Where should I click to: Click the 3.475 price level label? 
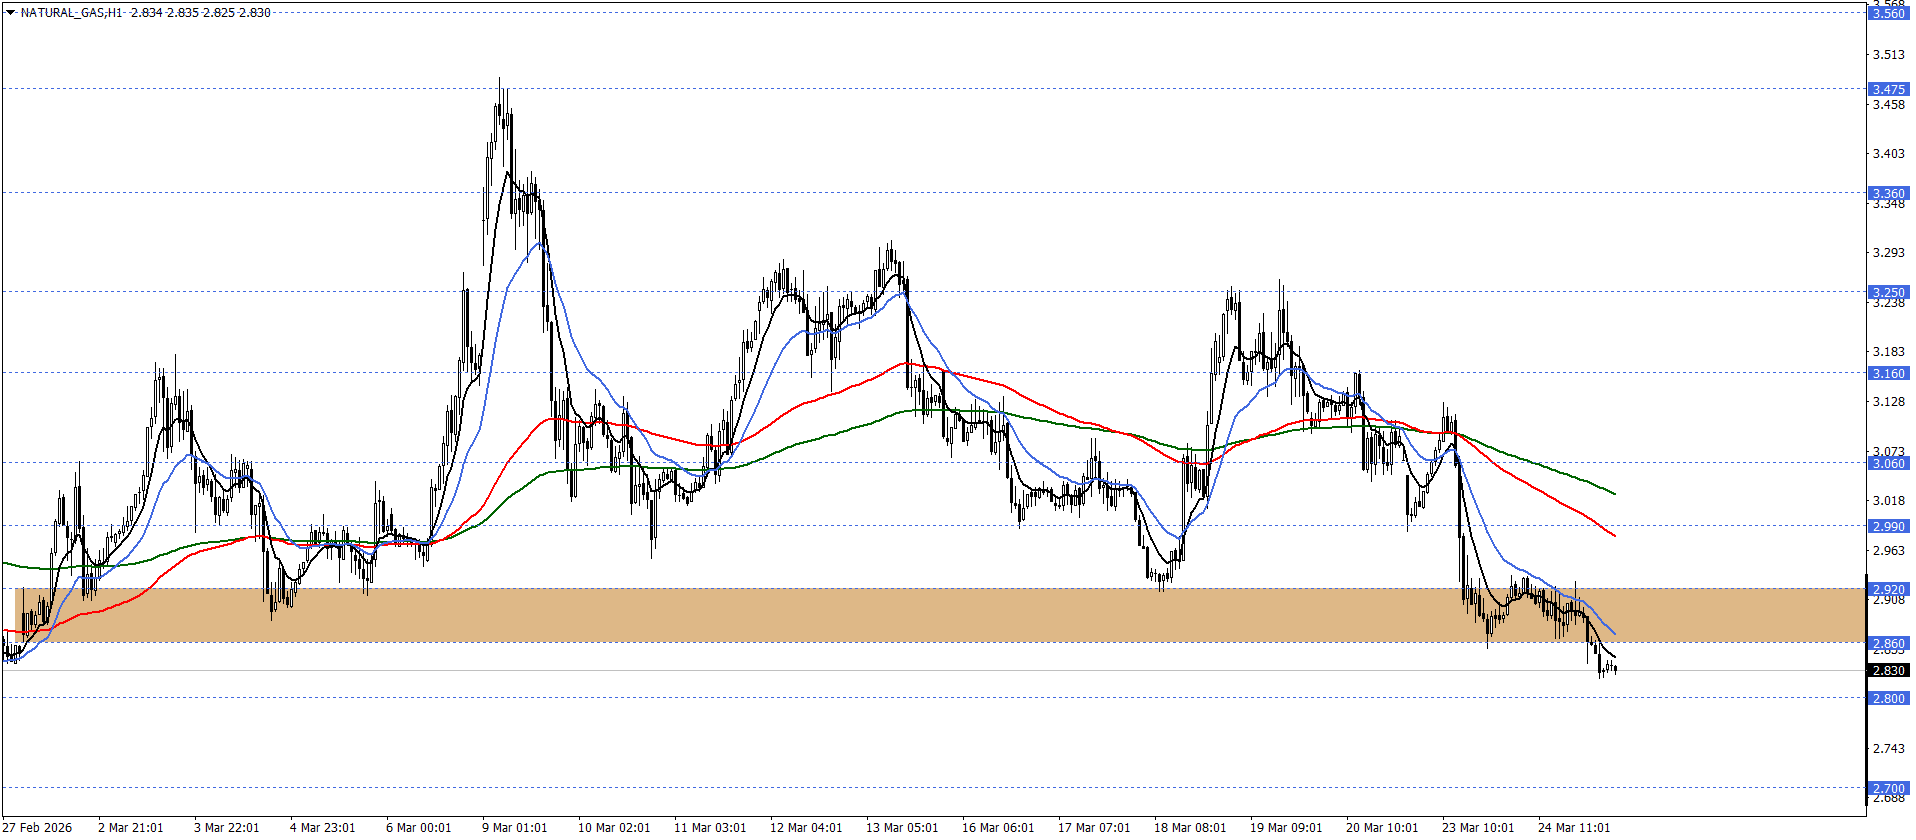pyautogui.click(x=1888, y=89)
